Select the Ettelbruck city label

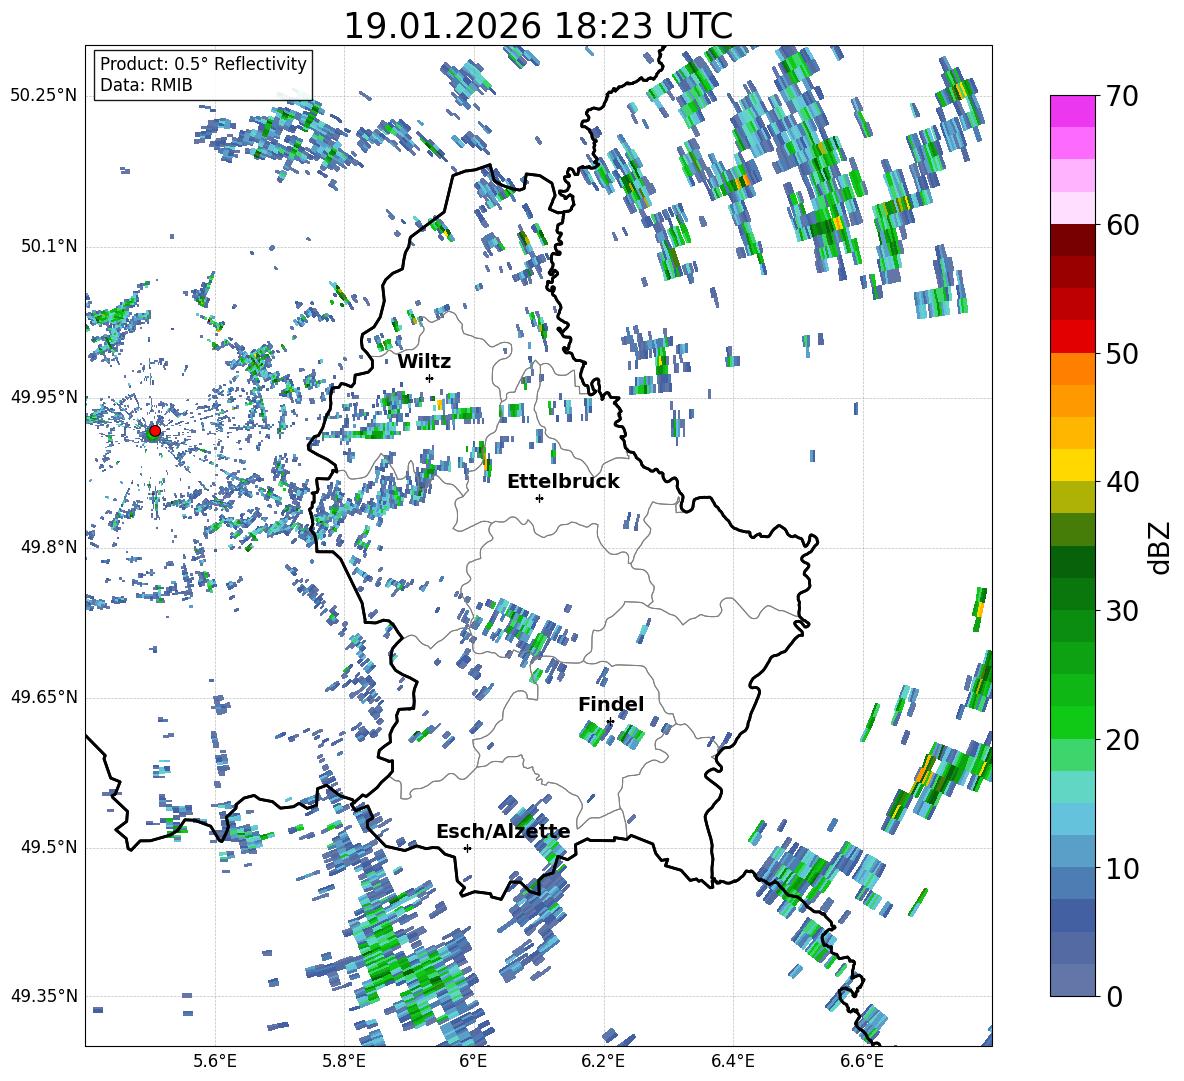coord(563,482)
